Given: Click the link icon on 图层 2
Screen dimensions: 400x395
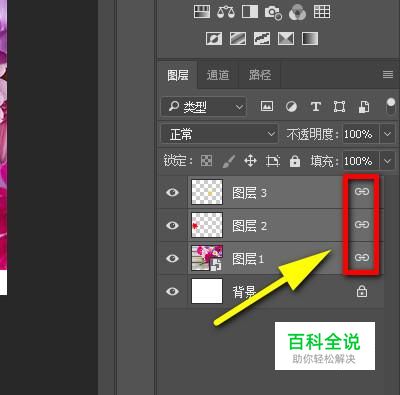Looking at the screenshot, I should point(362,224).
